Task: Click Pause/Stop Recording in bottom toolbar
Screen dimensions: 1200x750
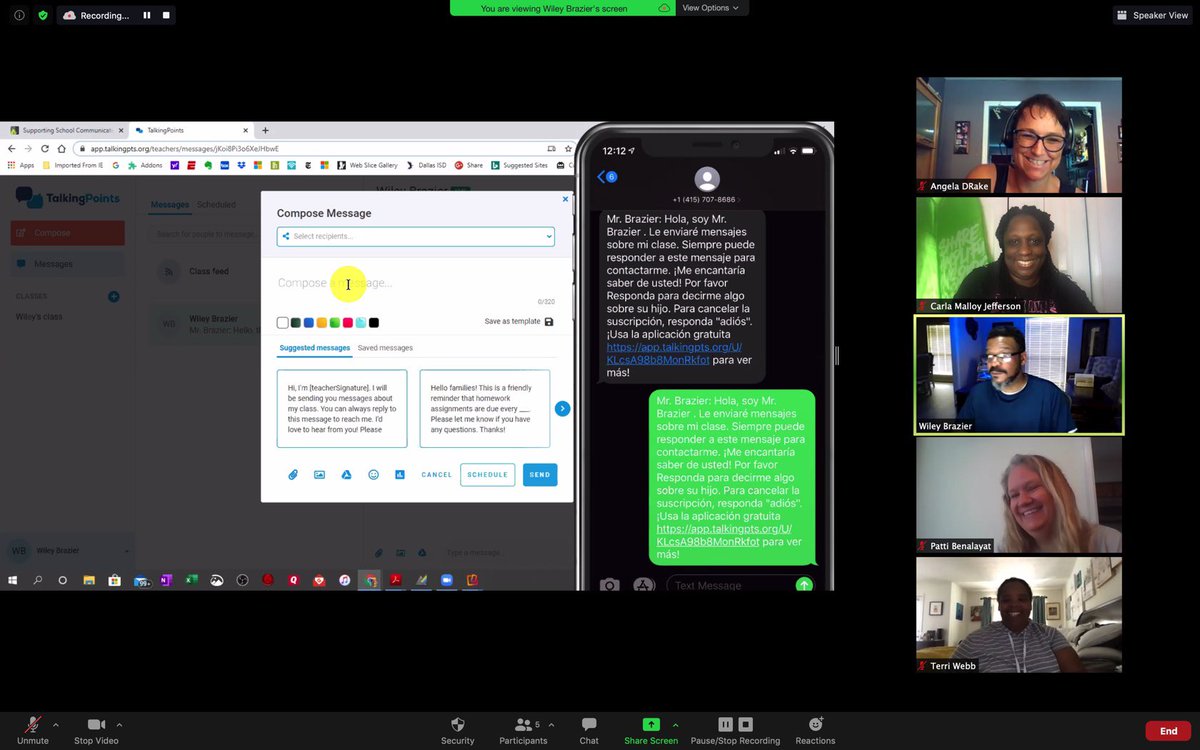Action: click(x=735, y=730)
